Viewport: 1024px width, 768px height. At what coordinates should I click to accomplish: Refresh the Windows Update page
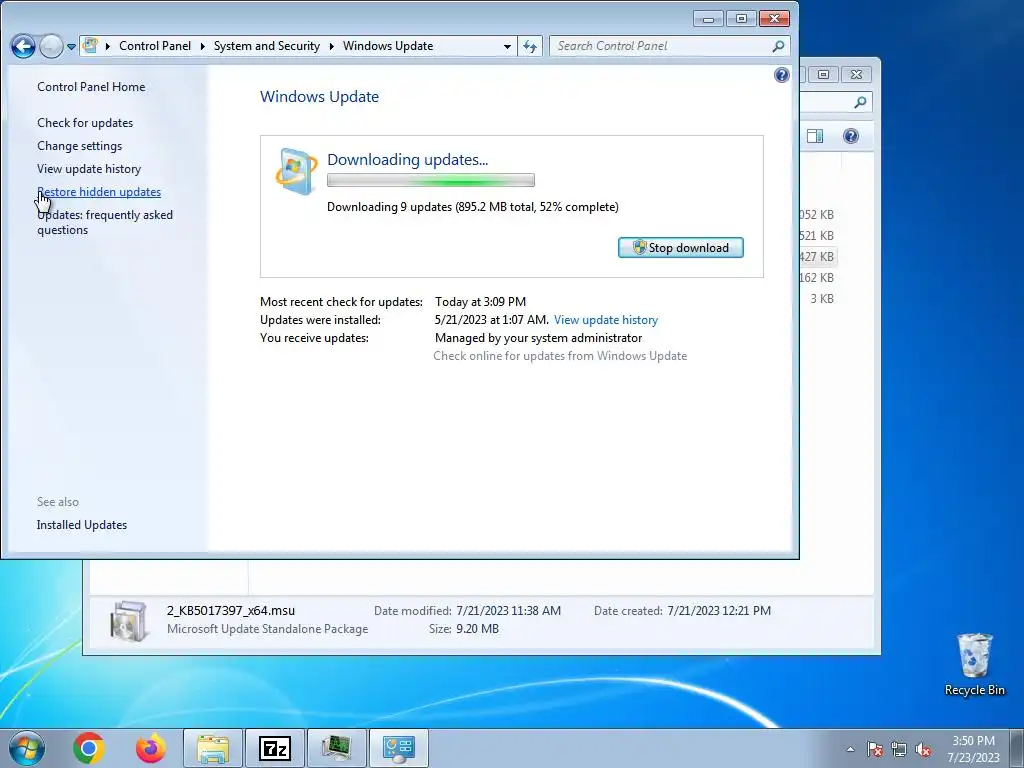[530, 46]
